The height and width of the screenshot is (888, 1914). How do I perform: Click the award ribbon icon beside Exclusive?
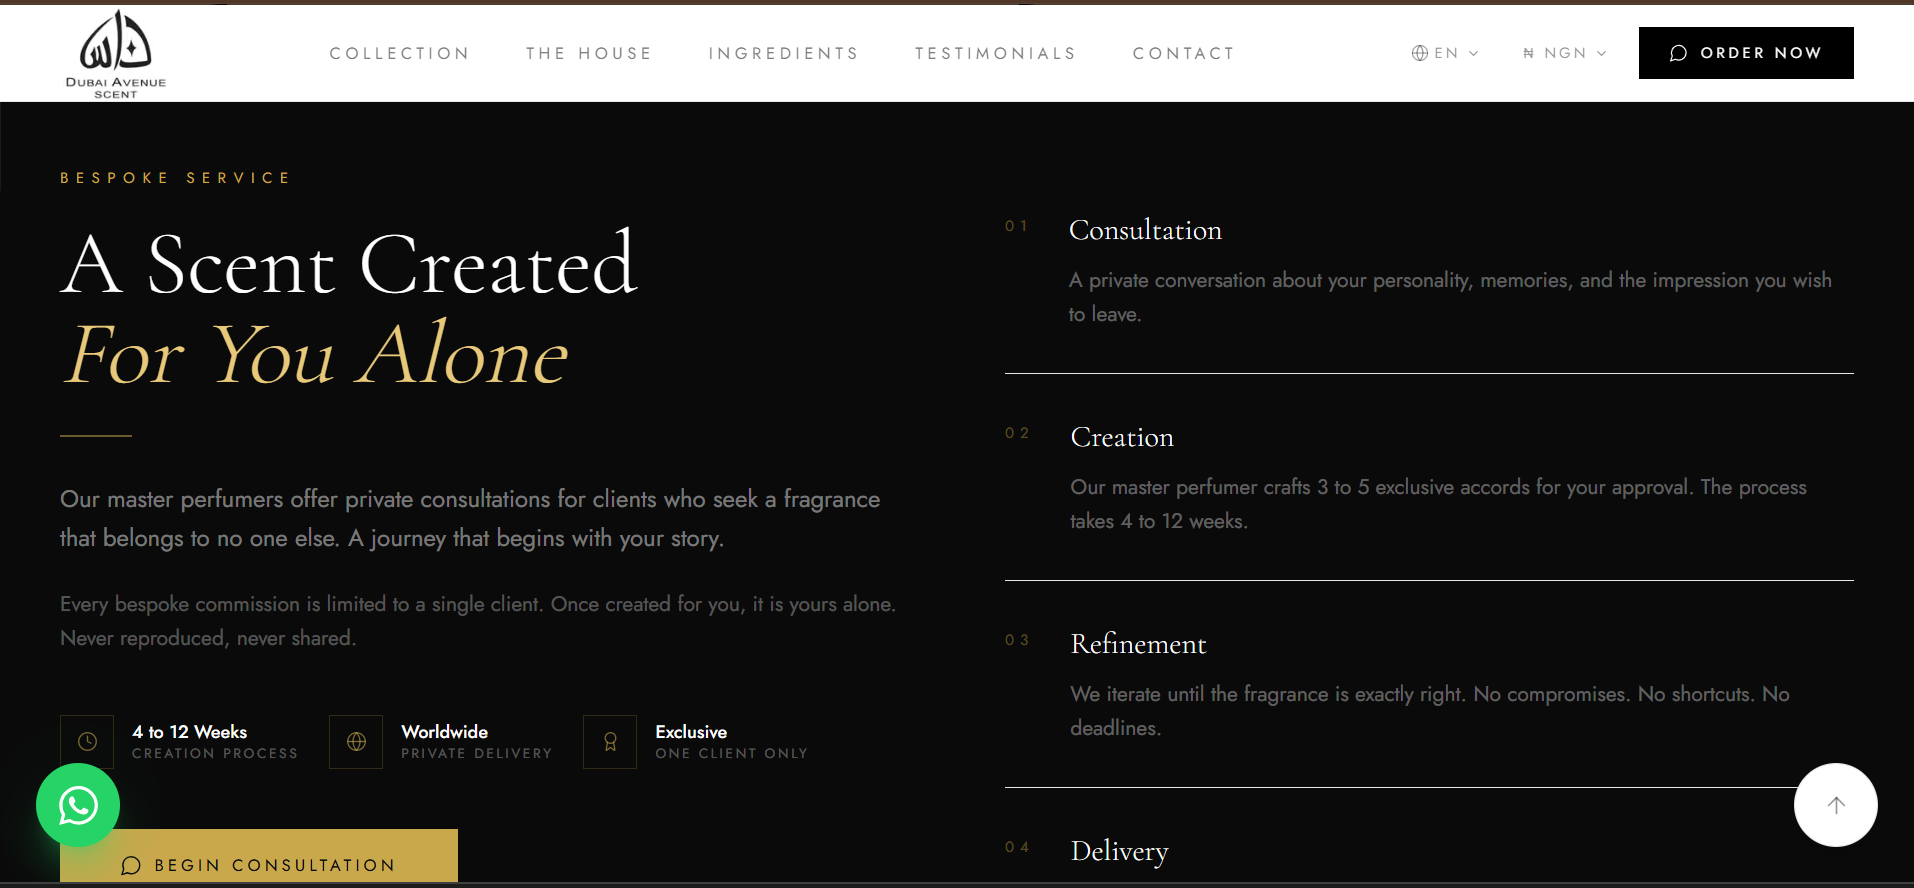pos(610,742)
